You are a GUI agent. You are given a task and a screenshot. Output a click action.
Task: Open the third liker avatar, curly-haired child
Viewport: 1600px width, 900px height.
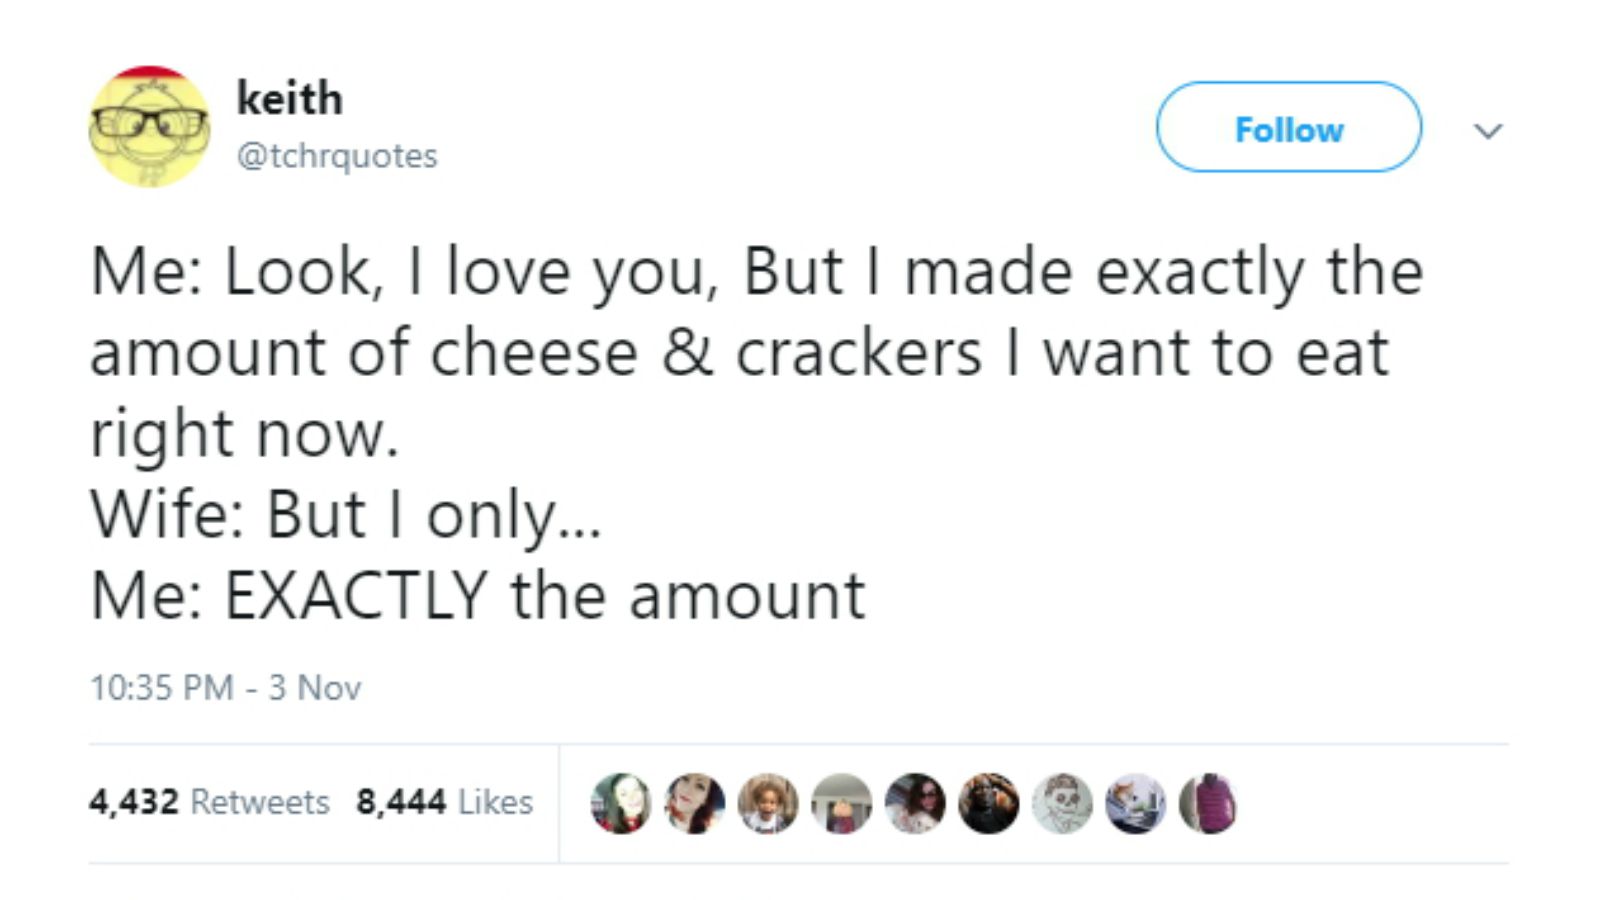tap(768, 803)
